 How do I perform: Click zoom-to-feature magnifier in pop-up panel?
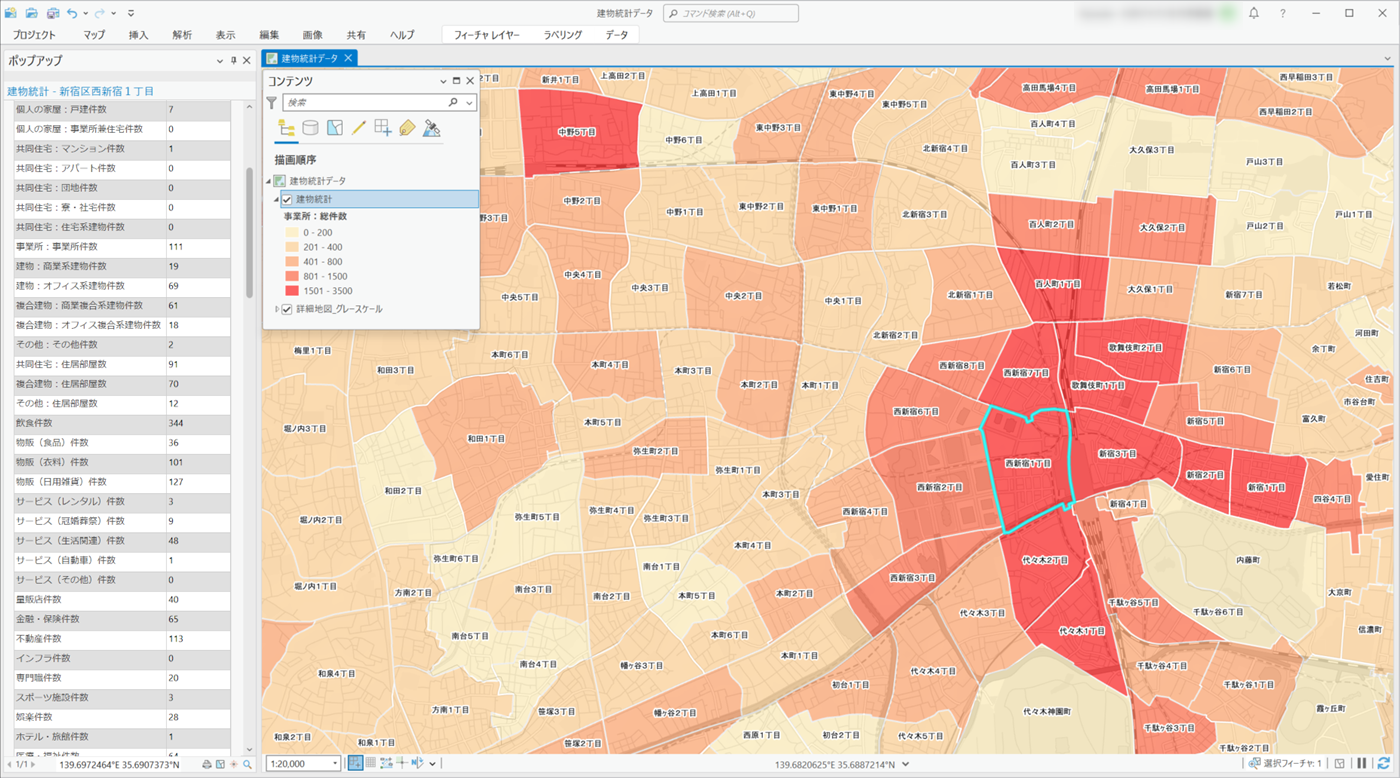pyautogui.click(x=247, y=765)
